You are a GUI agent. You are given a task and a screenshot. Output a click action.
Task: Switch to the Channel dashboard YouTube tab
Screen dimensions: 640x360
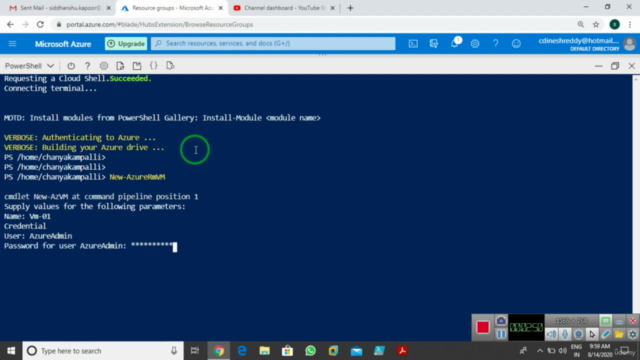tap(284, 8)
